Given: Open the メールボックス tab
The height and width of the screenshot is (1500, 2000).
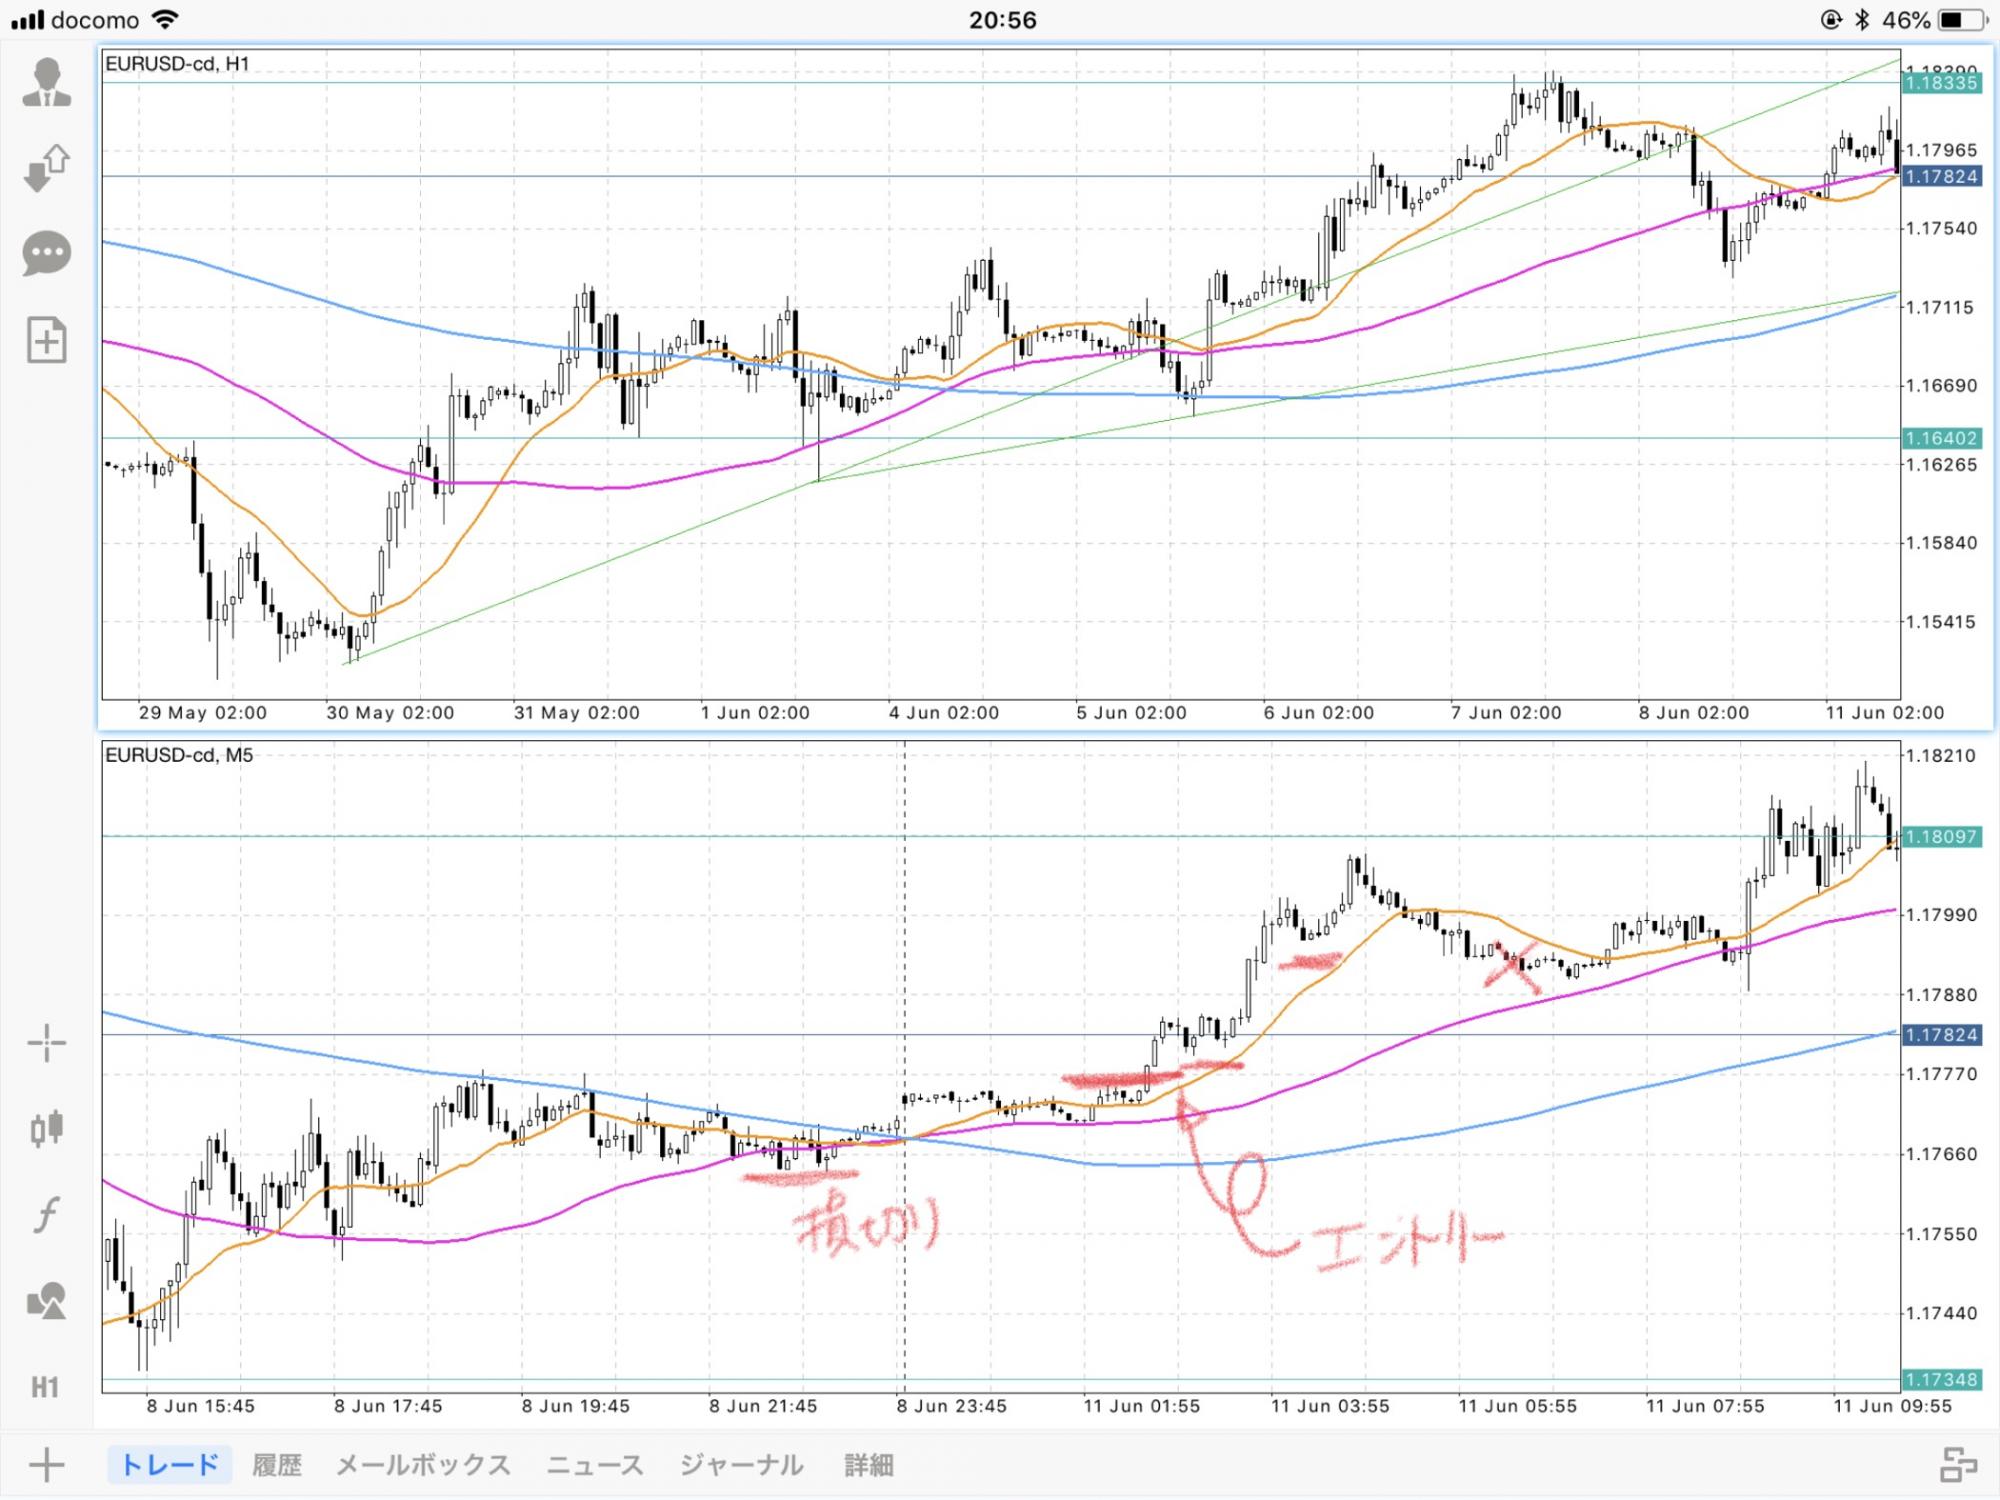Looking at the screenshot, I should [x=422, y=1465].
